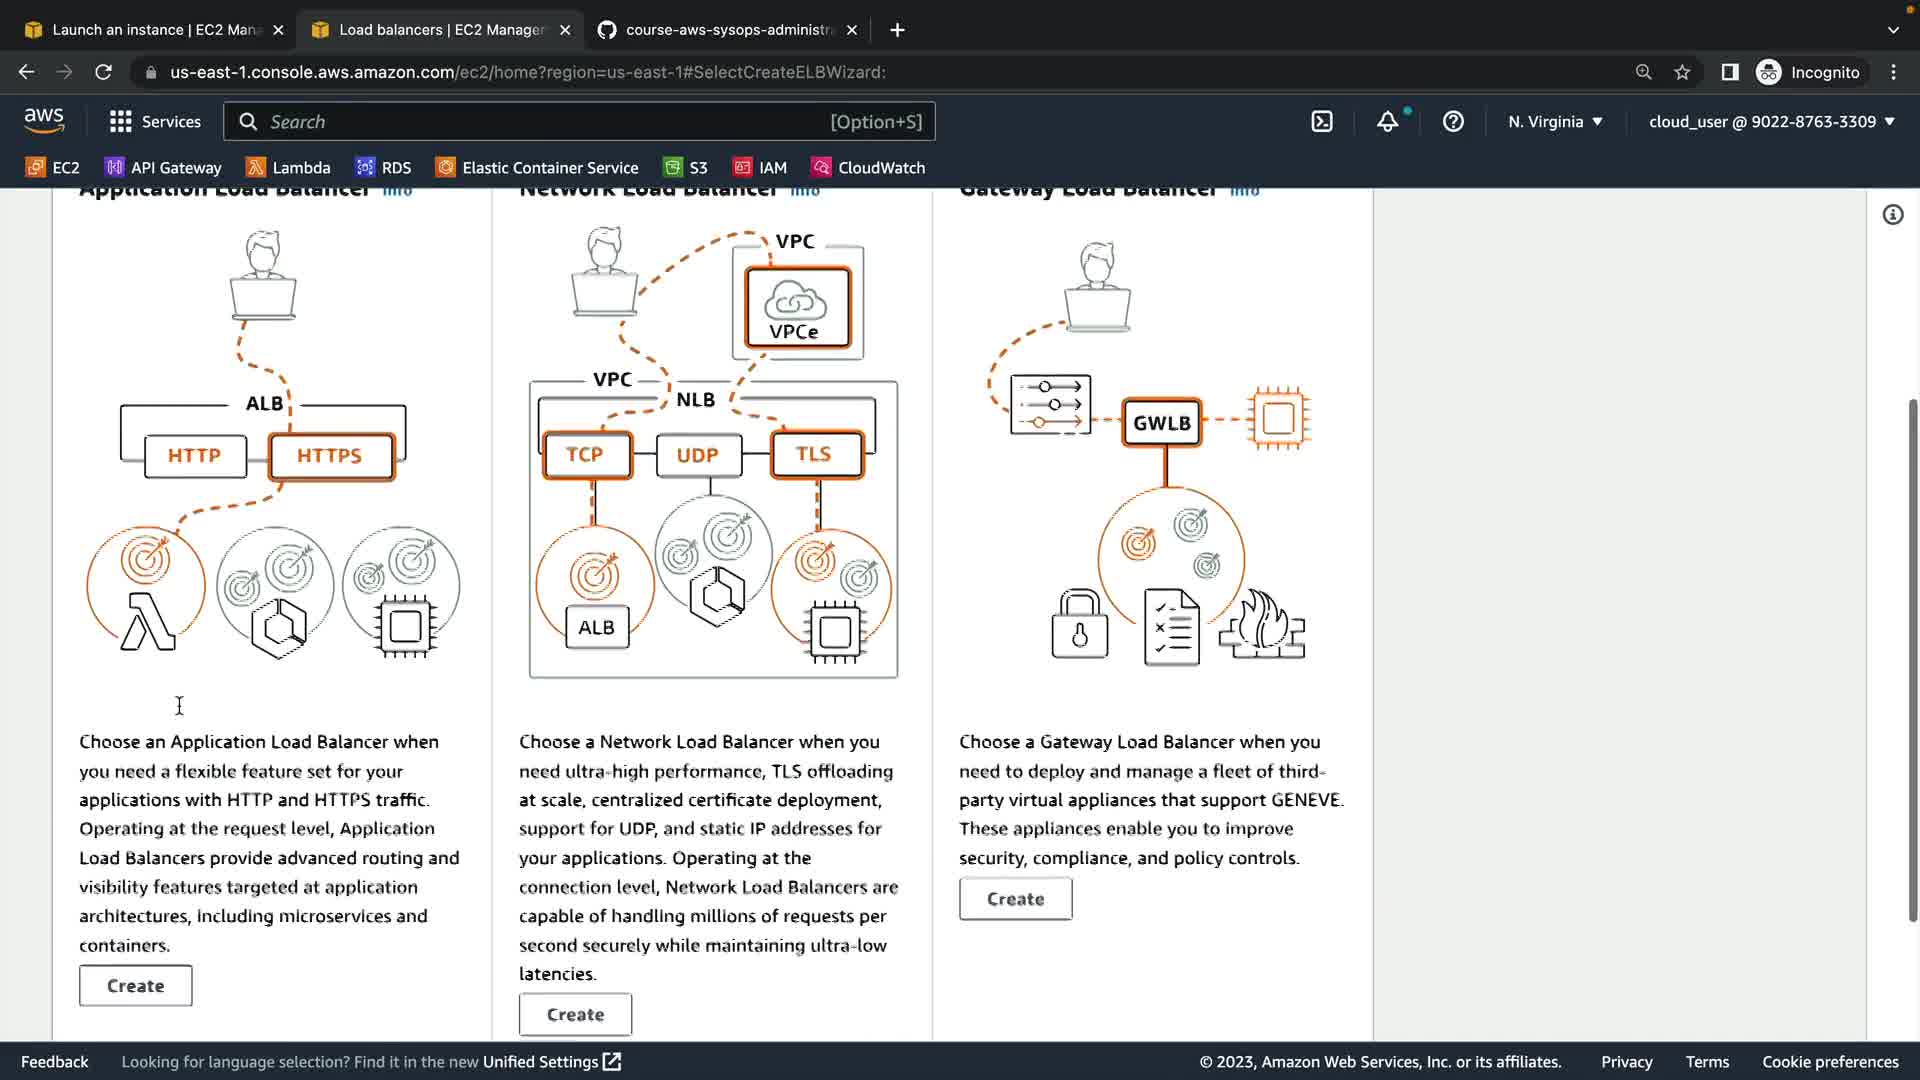Click the info panel circle icon
This screenshot has width=1920, height=1080.
pos(1893,215)
